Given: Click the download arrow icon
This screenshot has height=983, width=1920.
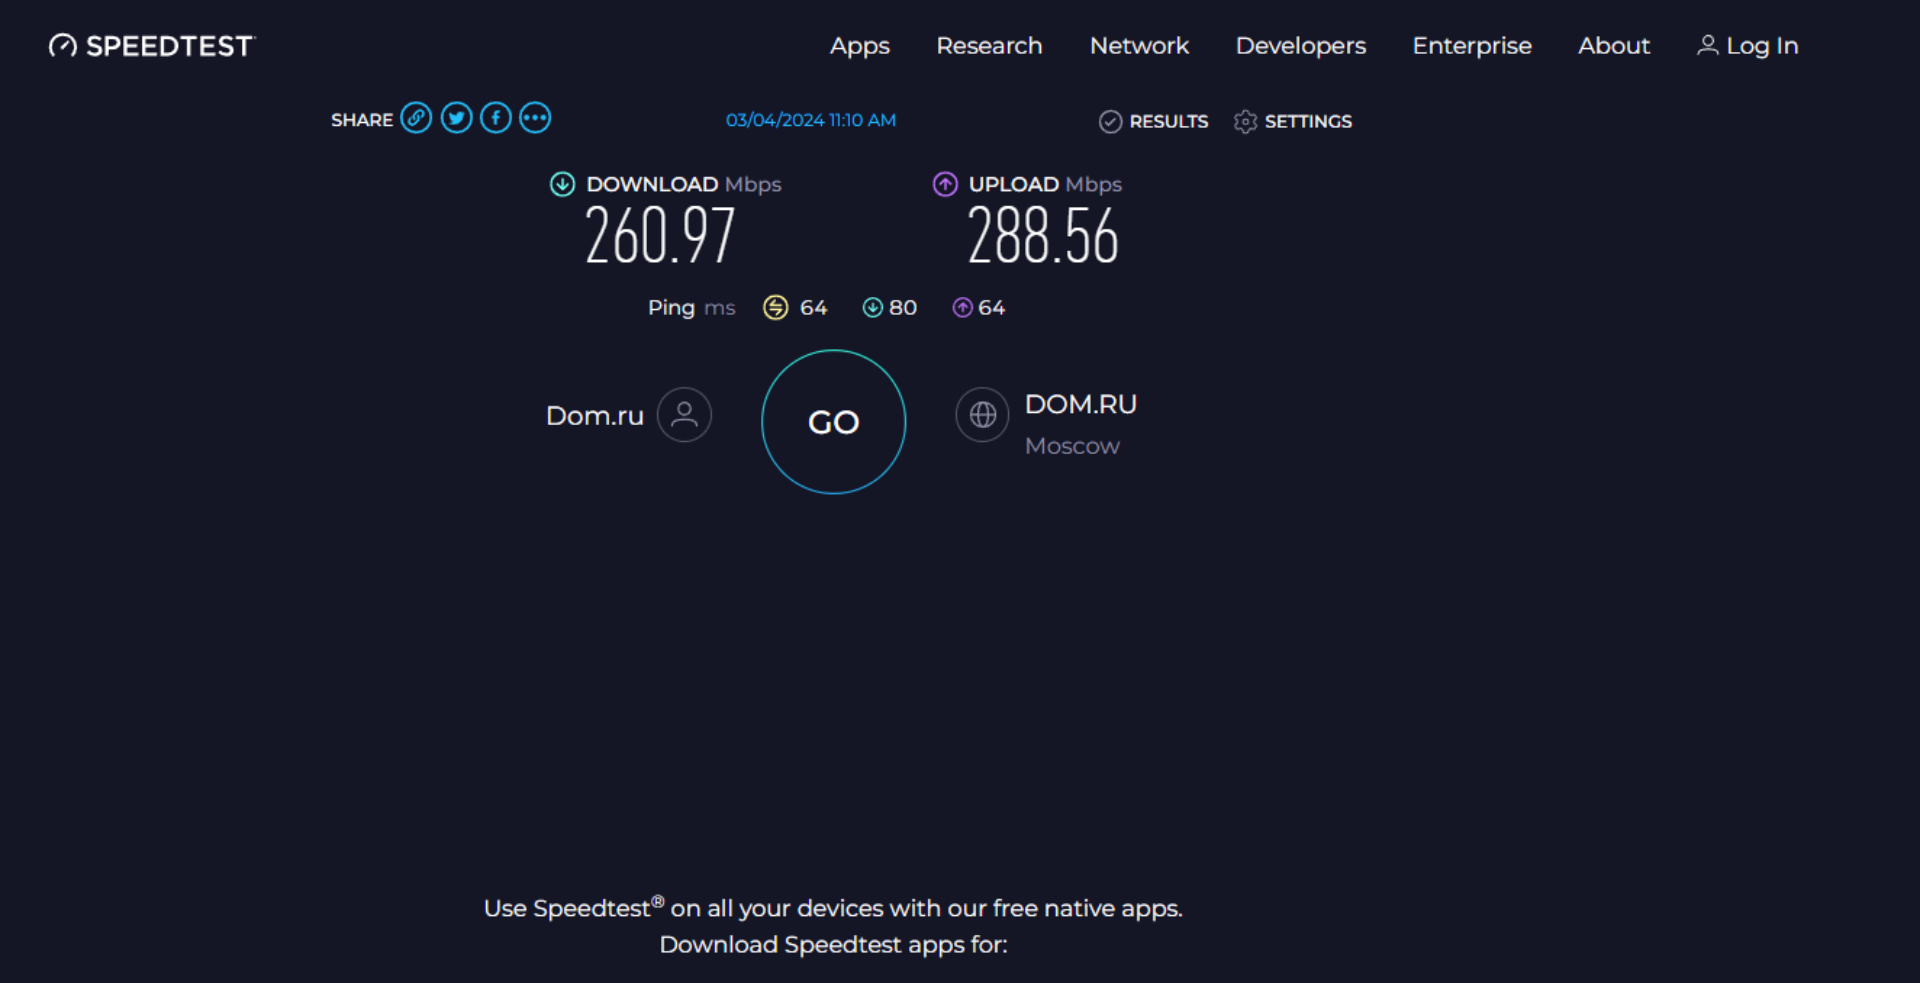Looking at the screenshot, I should (562, 184).
